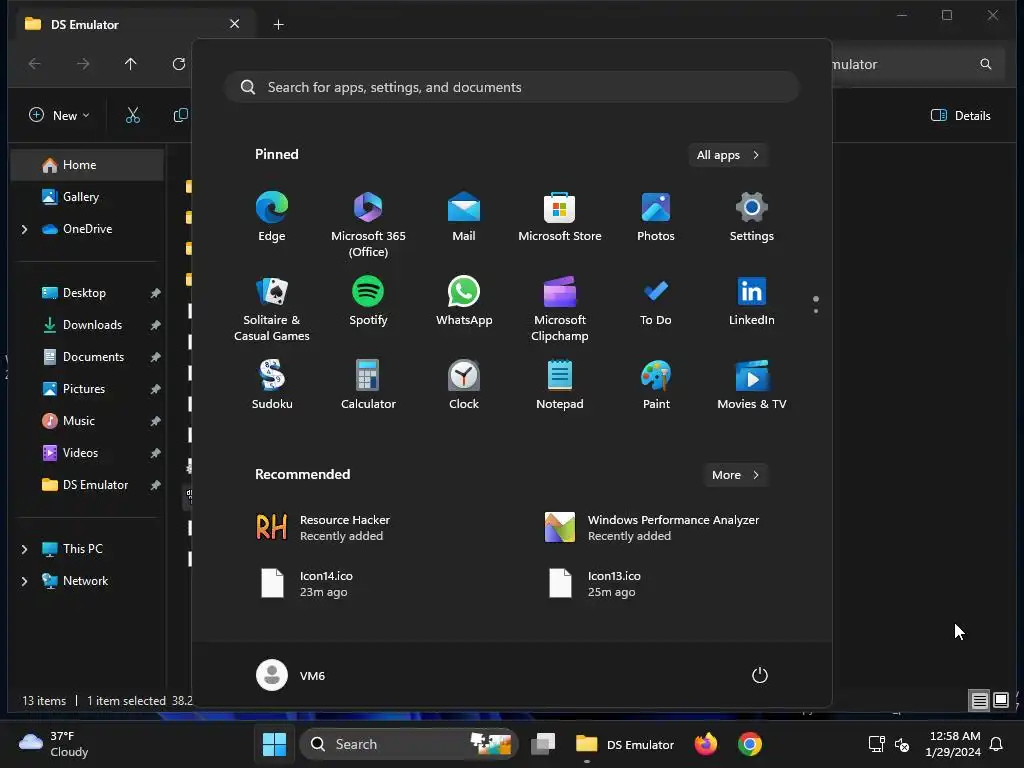The width and height of the screenshot is (1024, 768).
Task: Launch the Photos app
Action: click(x=656, y=217)
